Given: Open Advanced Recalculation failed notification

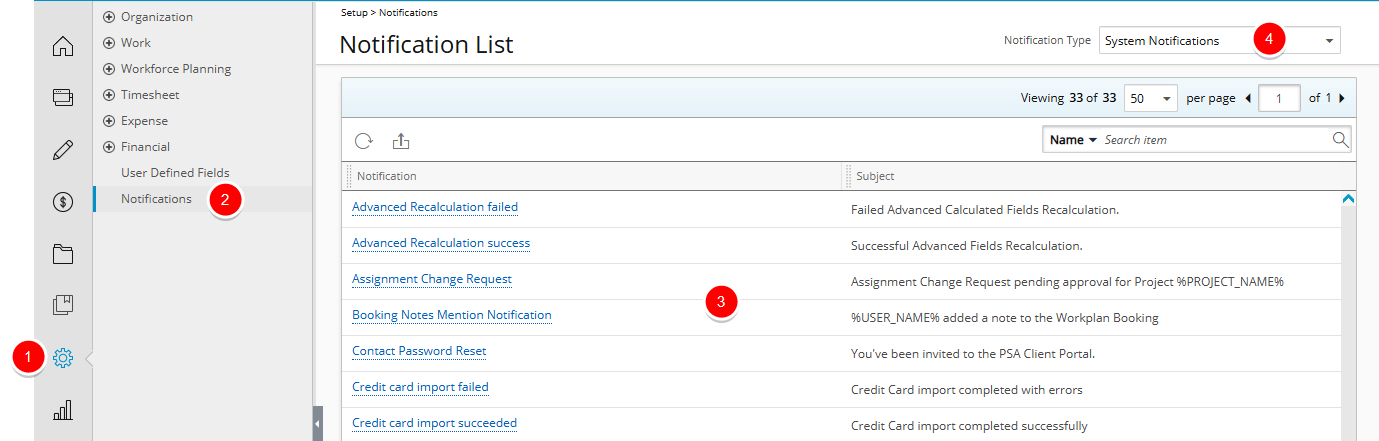Looking at the screenshot, I should [435, 207].
